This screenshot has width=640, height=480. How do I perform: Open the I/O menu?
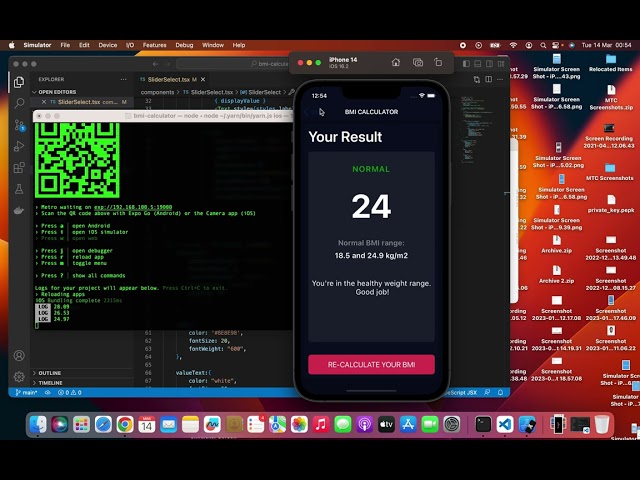click(x=130, y=45)
